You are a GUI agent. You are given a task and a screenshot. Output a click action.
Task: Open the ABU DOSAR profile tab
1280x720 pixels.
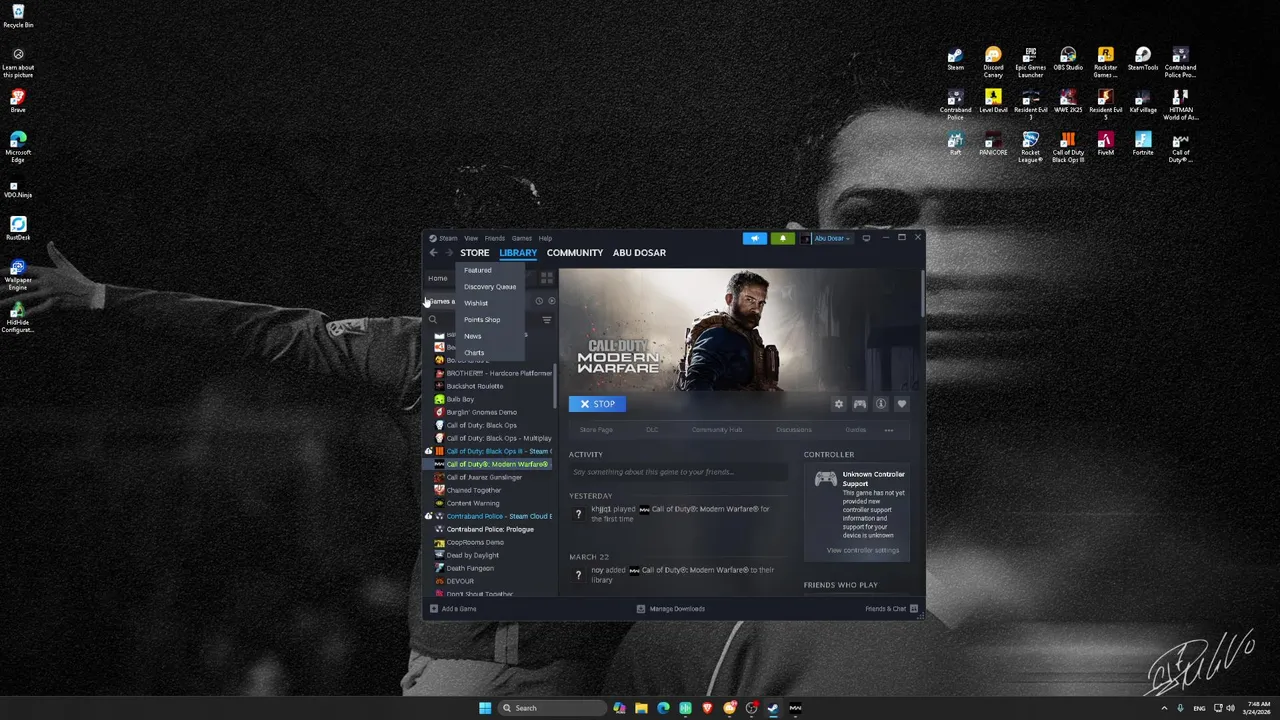click(639, 253)
